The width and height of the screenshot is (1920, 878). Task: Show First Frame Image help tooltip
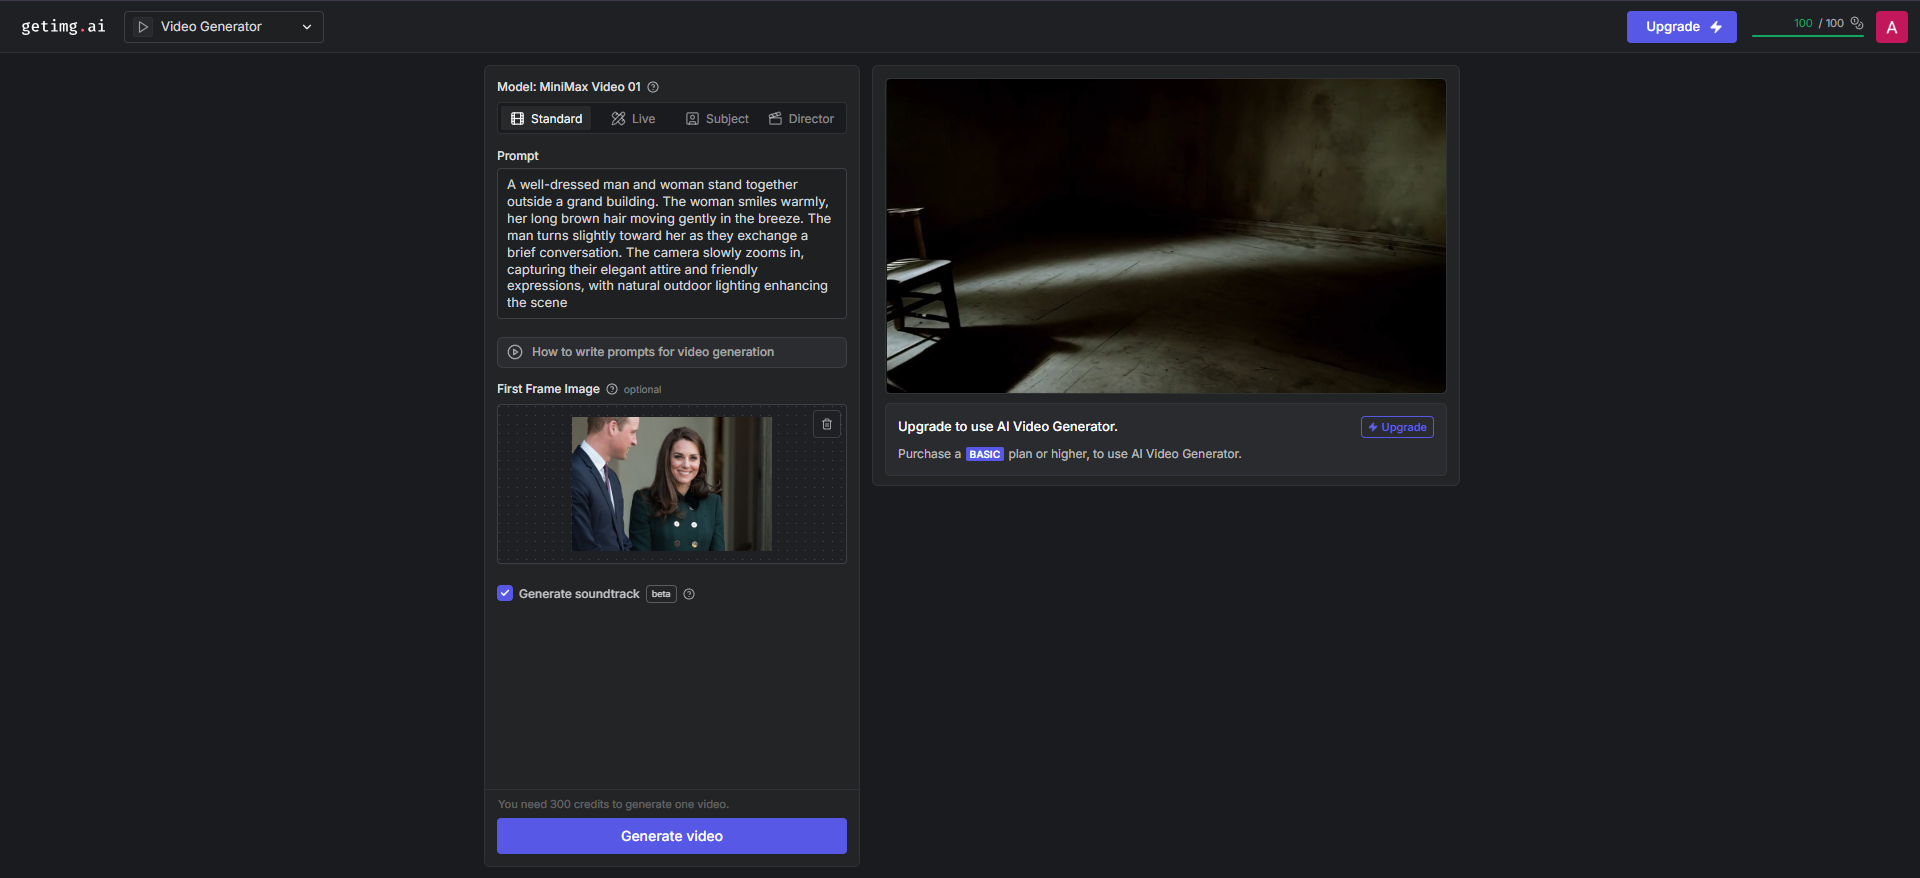[x=612, y=389]
